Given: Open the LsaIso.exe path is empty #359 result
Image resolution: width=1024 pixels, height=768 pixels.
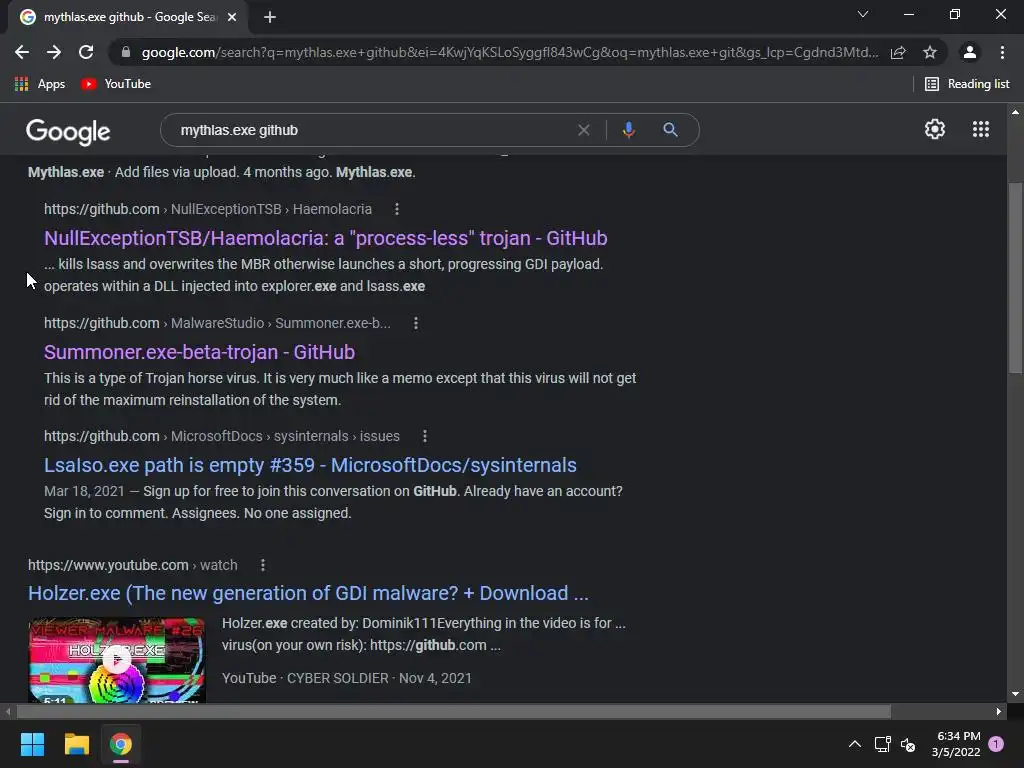Looking at the screenshot, I should pyautogui.click(x=310, y=465).
